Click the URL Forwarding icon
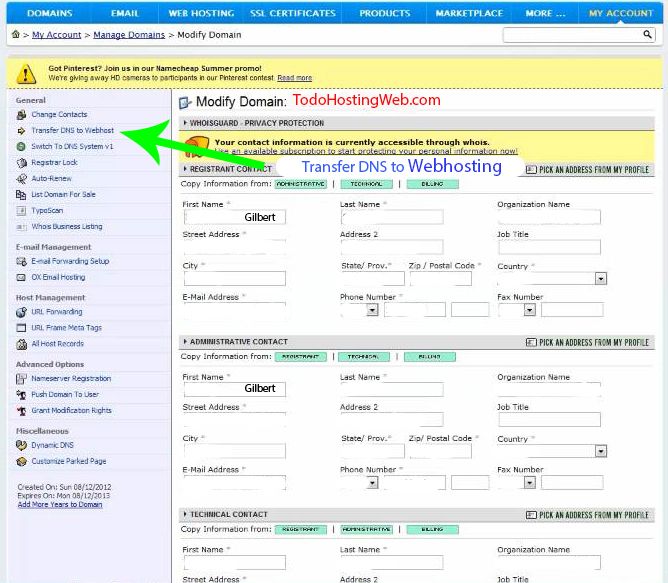668x583 pixels. (x=21, y=312)
